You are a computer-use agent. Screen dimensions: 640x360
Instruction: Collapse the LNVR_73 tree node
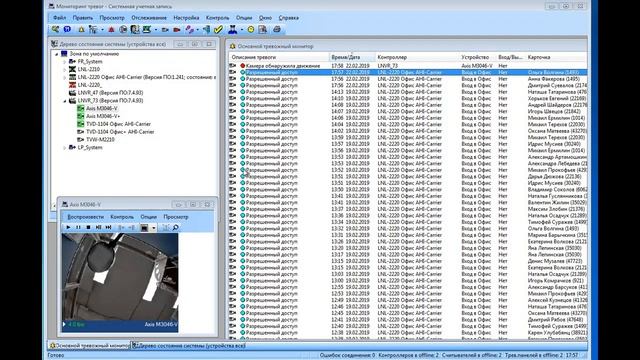click(64, 101)
